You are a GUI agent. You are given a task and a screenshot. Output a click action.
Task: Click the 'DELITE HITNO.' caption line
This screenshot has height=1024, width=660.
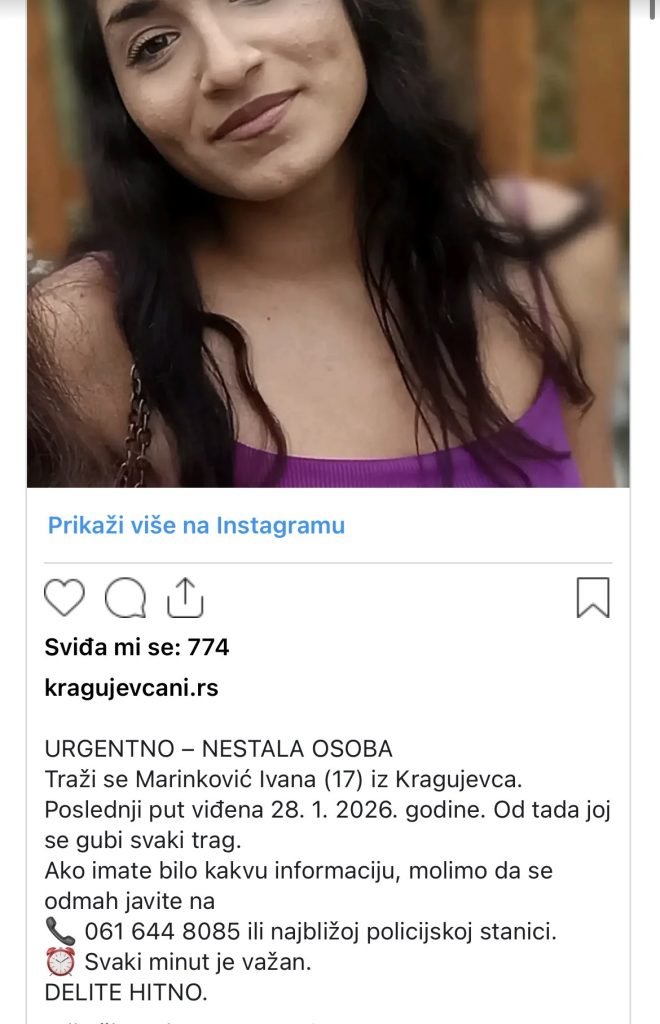pyautogui.click(x=126, y=992)
